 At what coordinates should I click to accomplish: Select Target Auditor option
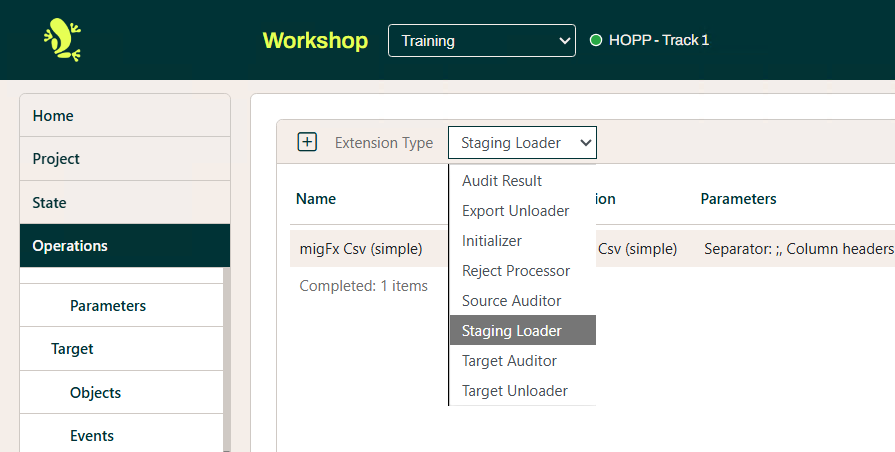pyautogui.click(x=523, y=361)
